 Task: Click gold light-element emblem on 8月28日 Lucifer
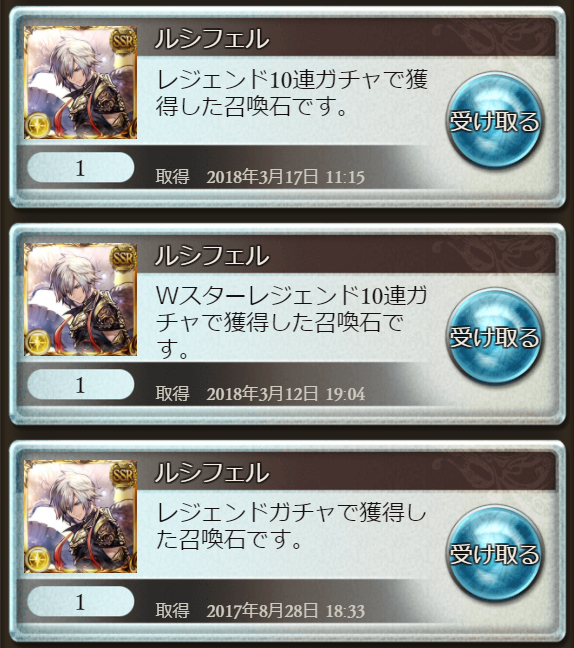click(38, 559)
